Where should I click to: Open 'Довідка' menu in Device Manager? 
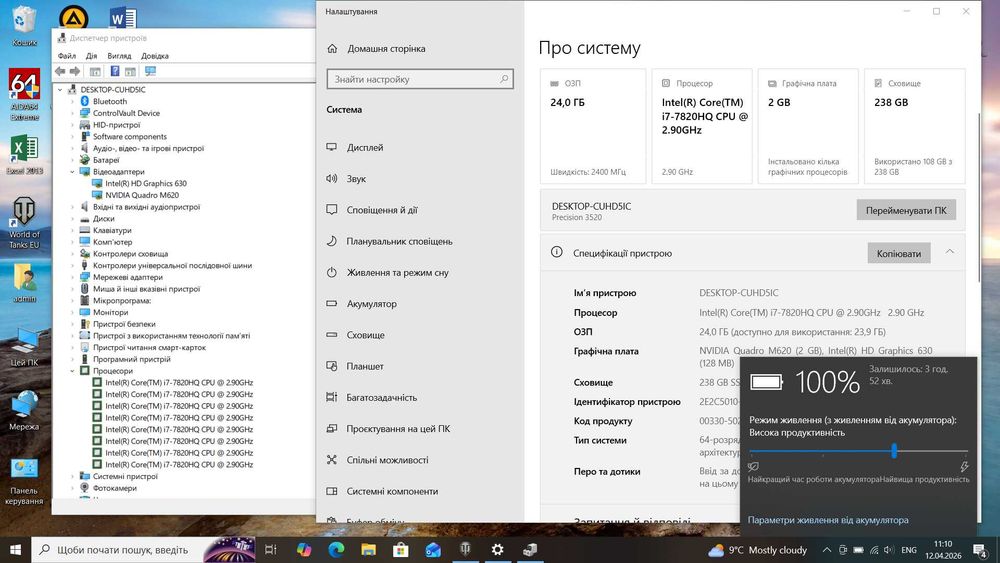[x=155, y=56]
